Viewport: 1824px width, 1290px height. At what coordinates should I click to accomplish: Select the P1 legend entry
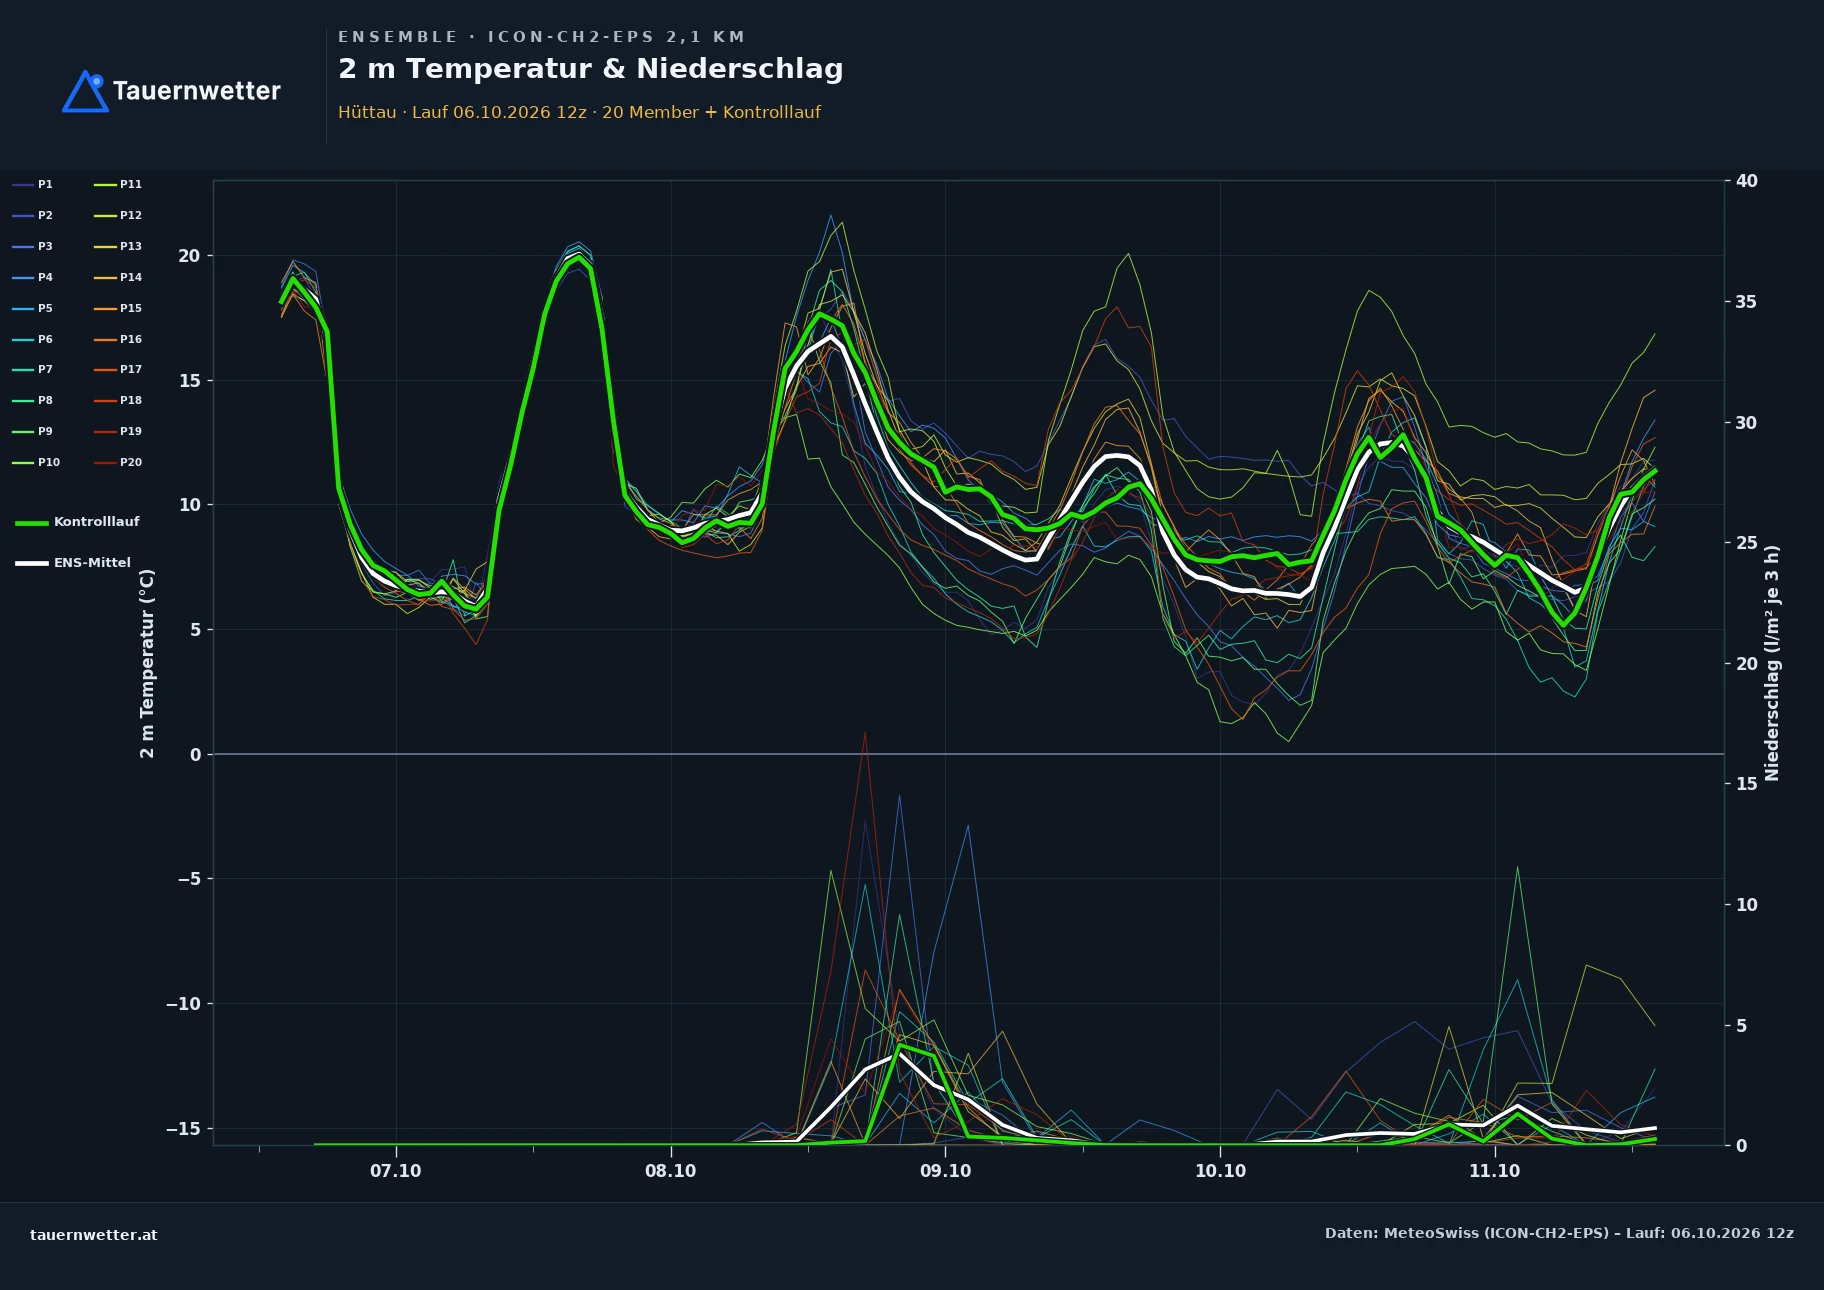pos(33,184)
